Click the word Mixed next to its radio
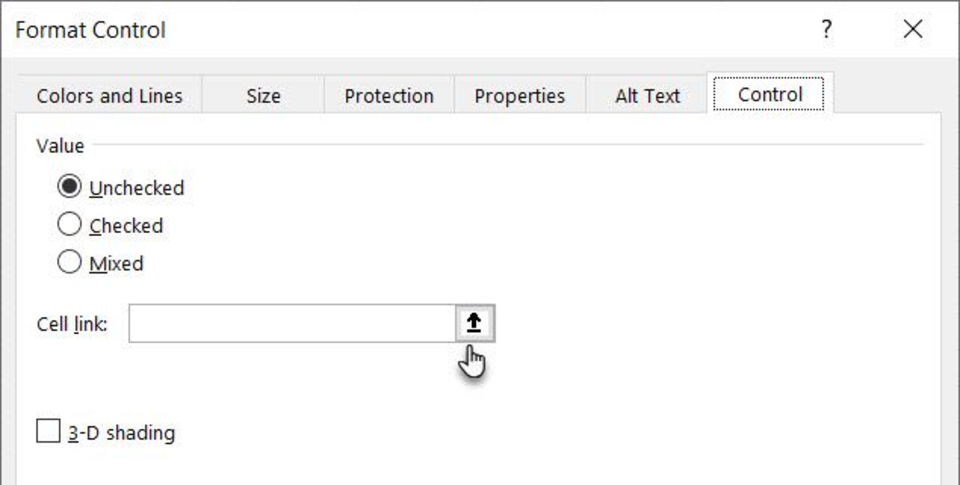This screenshot has height=485, width=960. coord(116,264)
